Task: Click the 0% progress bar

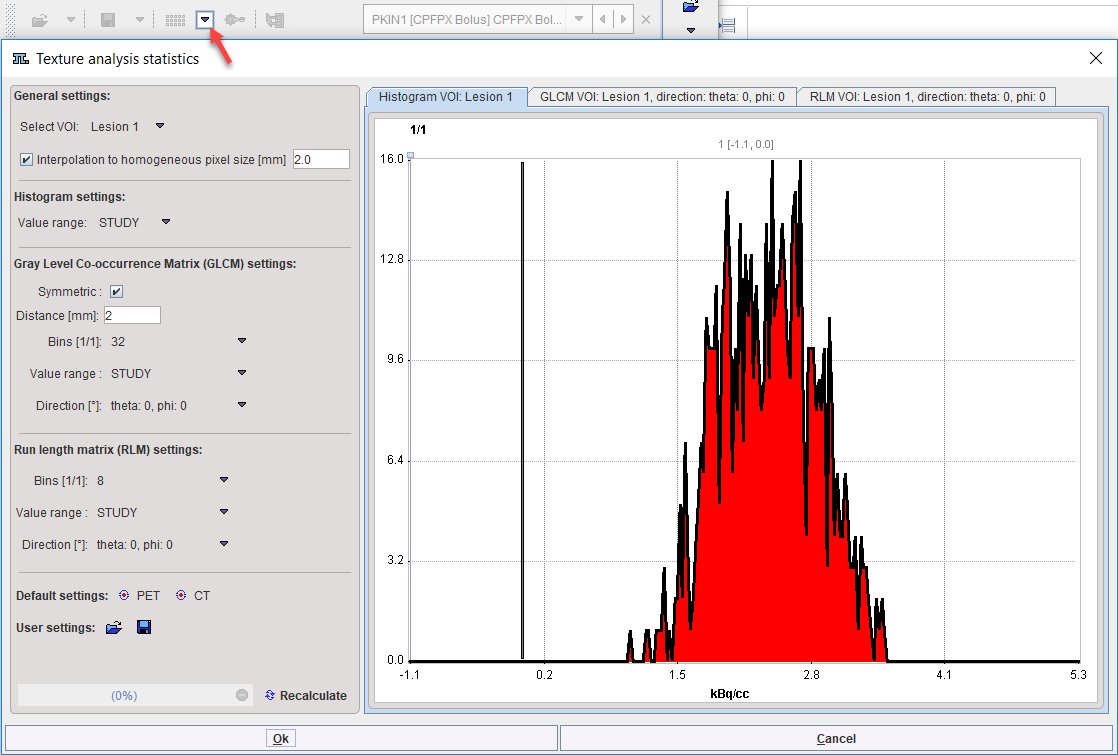Action: [124, 695]
